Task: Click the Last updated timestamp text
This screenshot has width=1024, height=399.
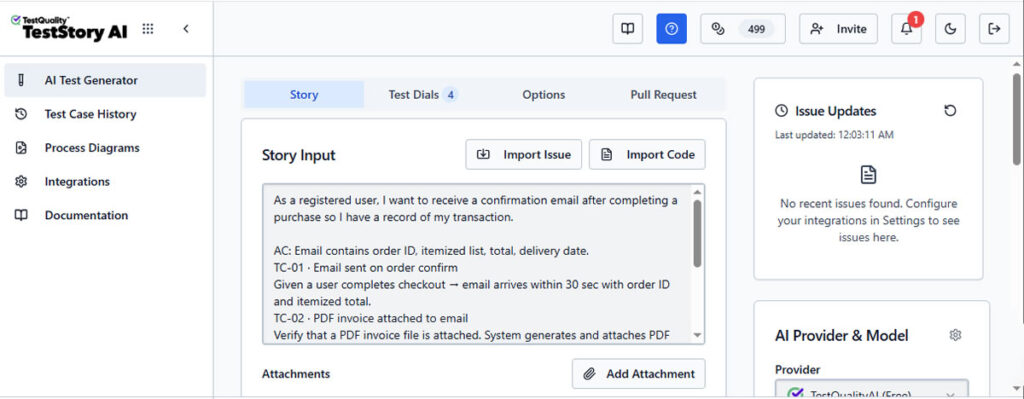Action: click(x=834, y=135)
